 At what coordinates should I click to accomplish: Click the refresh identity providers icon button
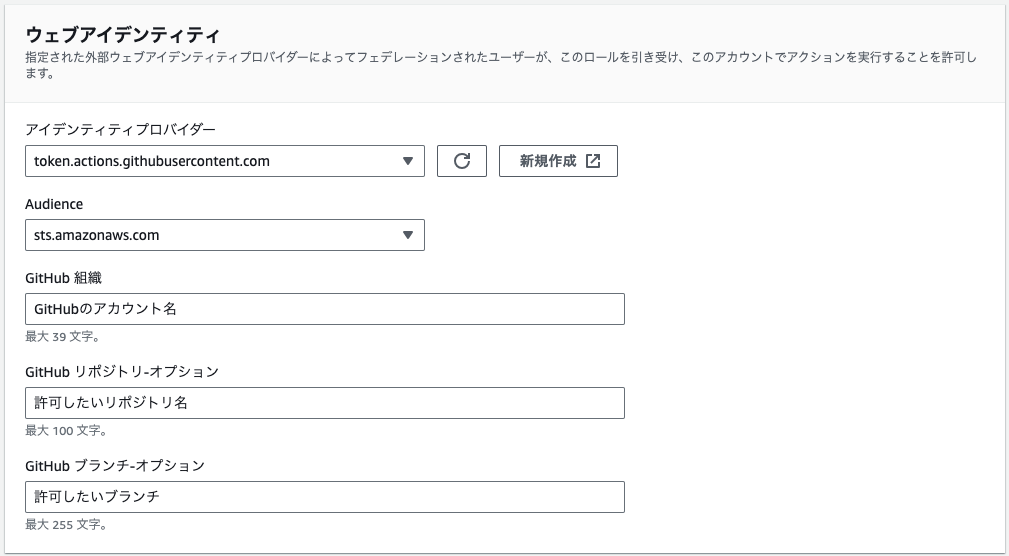point(462,161)
